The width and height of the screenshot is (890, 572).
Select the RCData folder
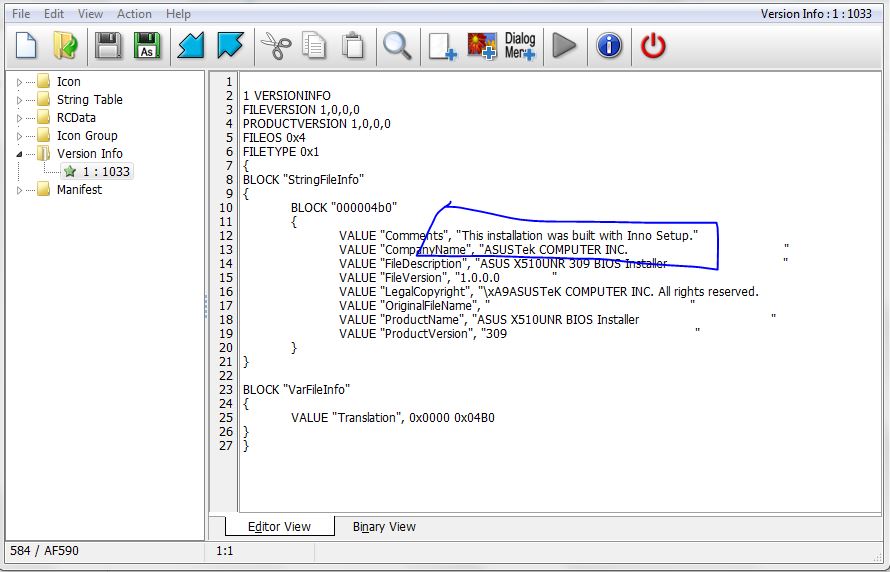(76, 117)
